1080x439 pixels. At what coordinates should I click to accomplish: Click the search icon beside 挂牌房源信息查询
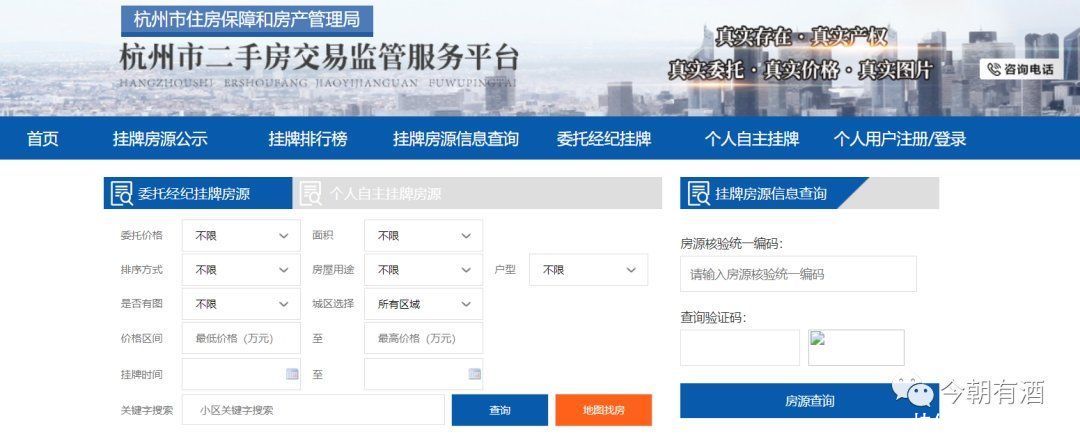click(698, 193)
